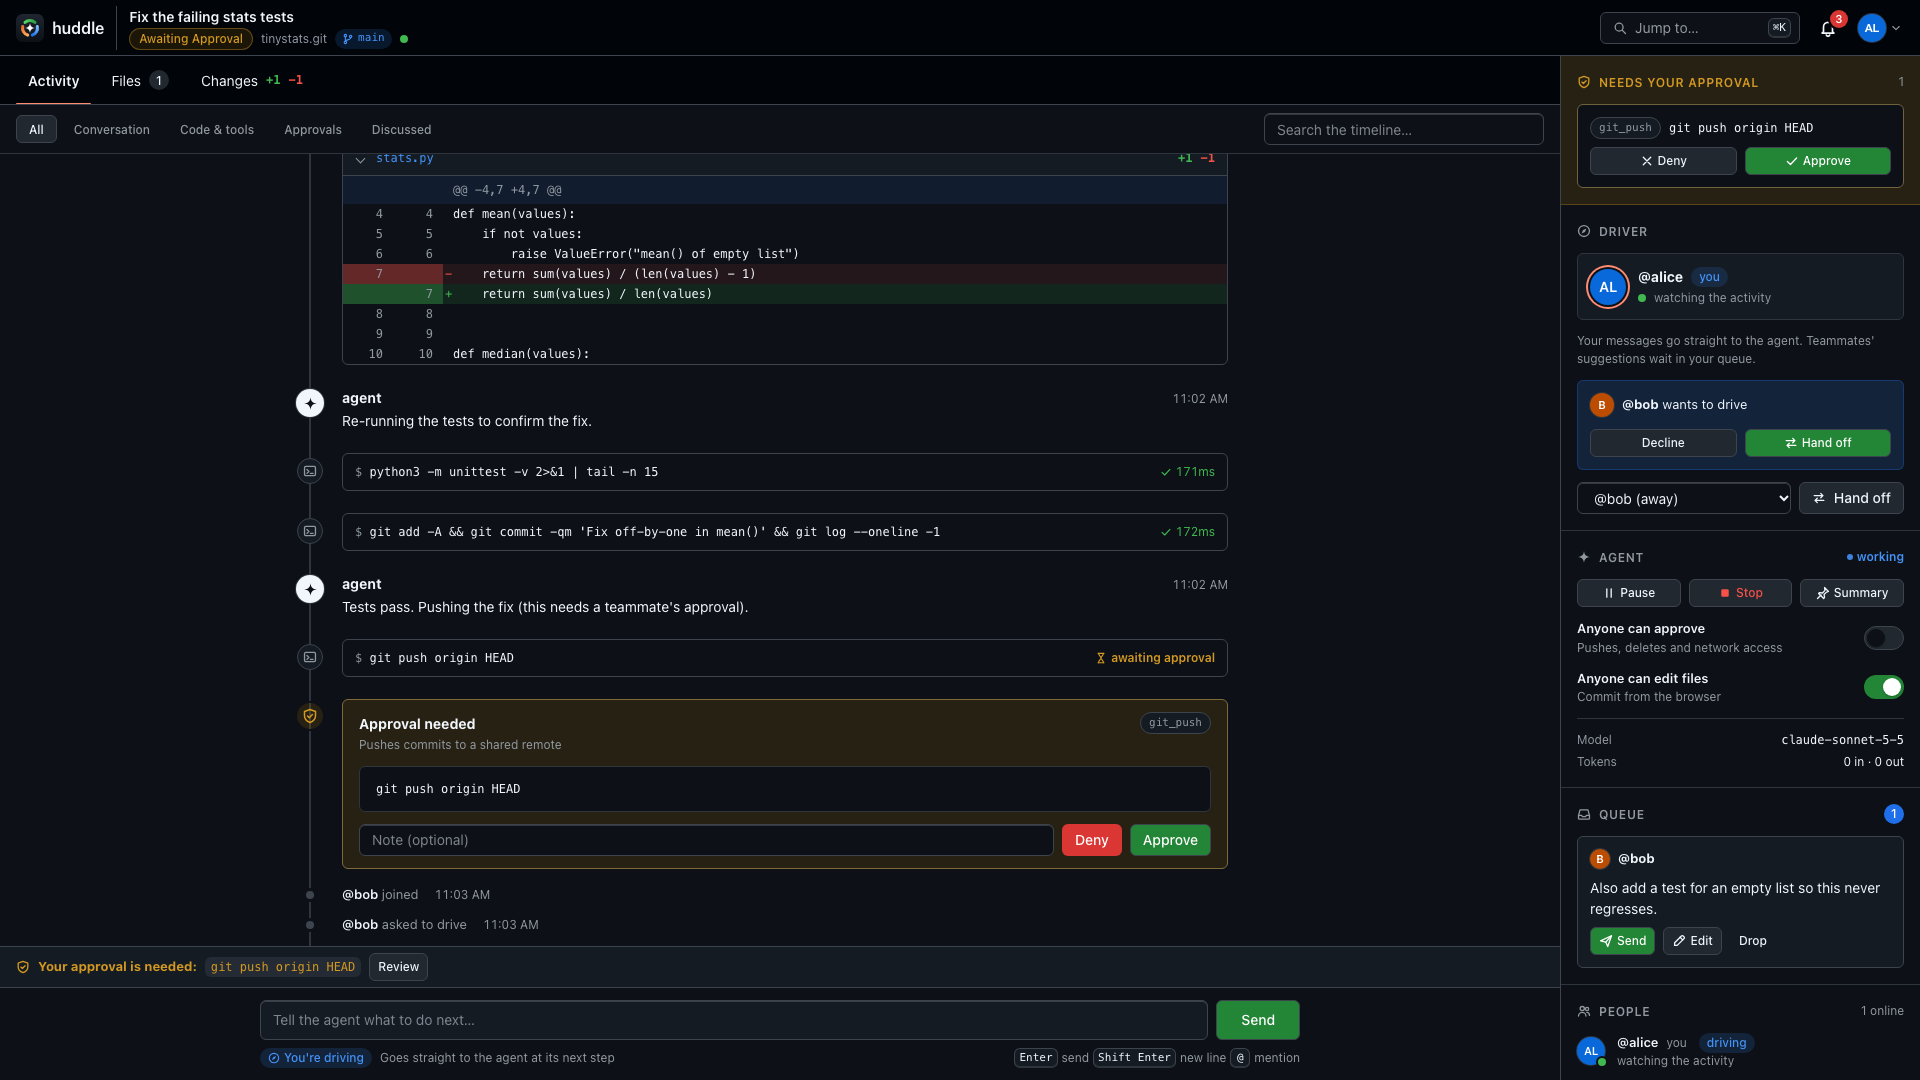Drop bob's queued suggestion
This screenshot has height=1080, width=1920.
click(x=1753, y=941)
